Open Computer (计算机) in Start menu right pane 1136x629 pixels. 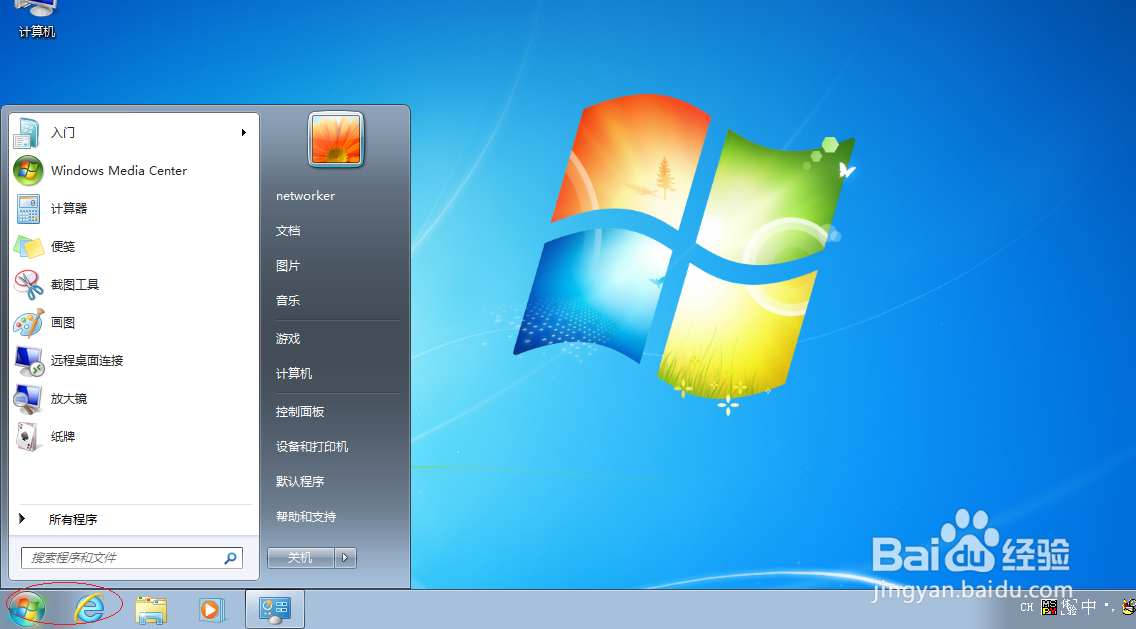click(293, 374)
